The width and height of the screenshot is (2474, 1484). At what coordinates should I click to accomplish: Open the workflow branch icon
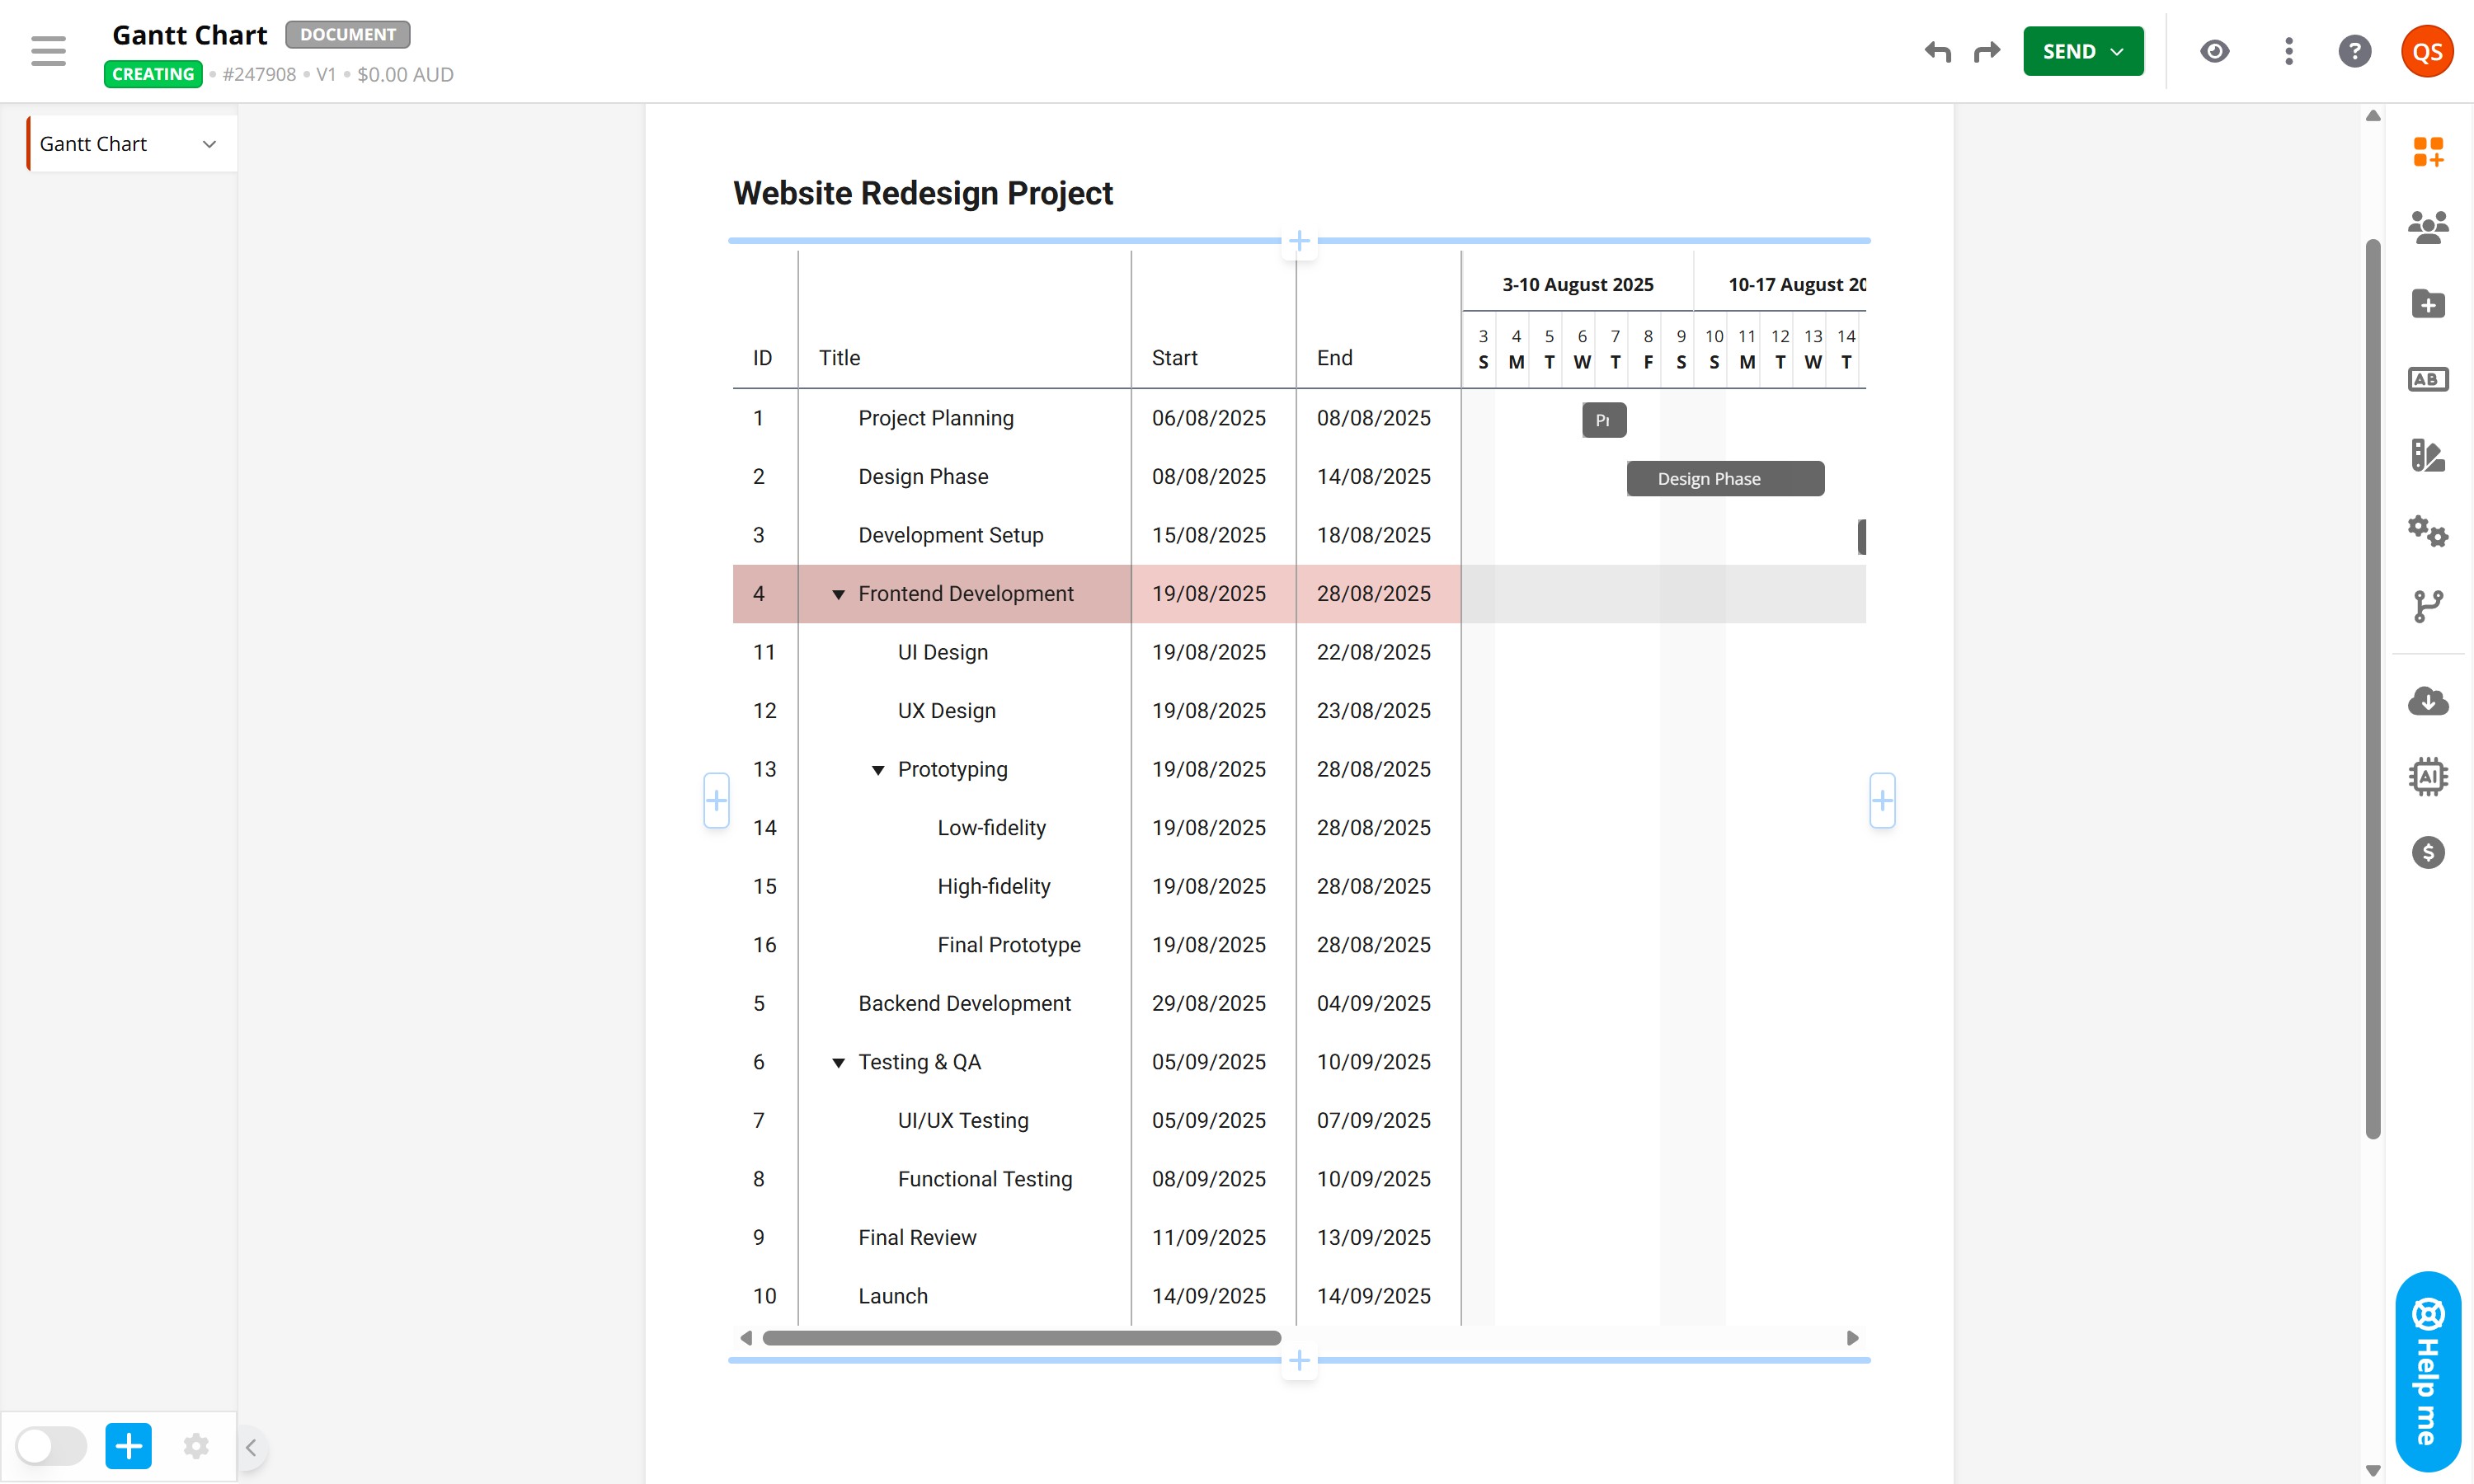[x=2427, y=606]
